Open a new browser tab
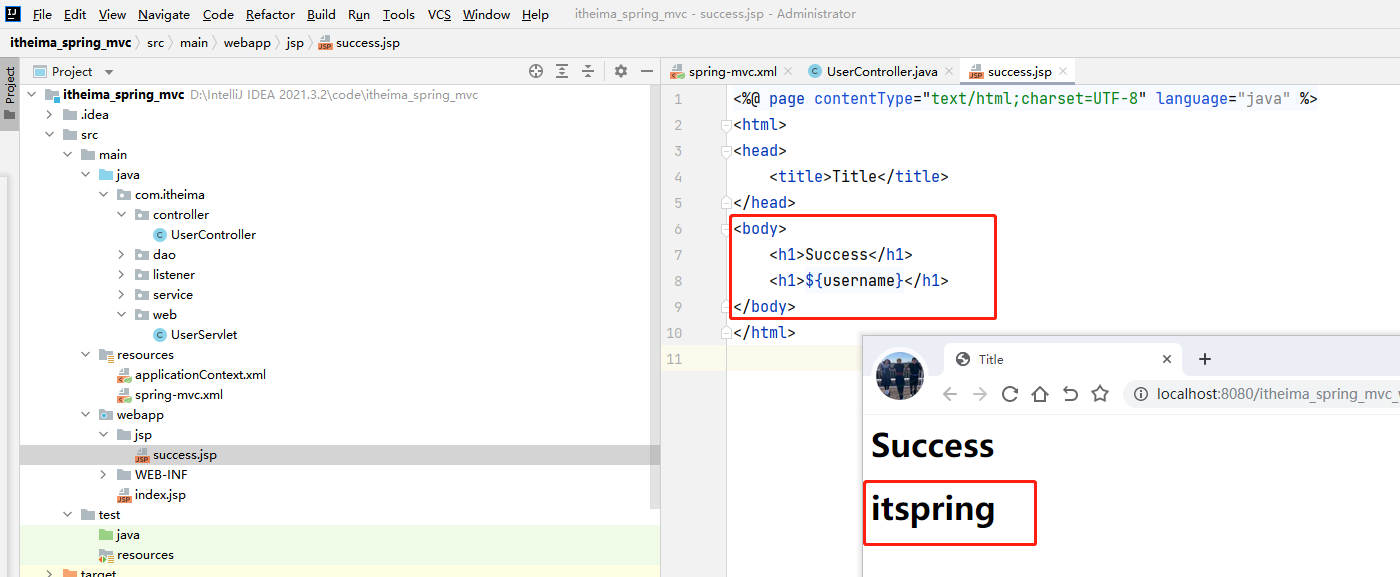1400x577 pixels. [1205, 359]
